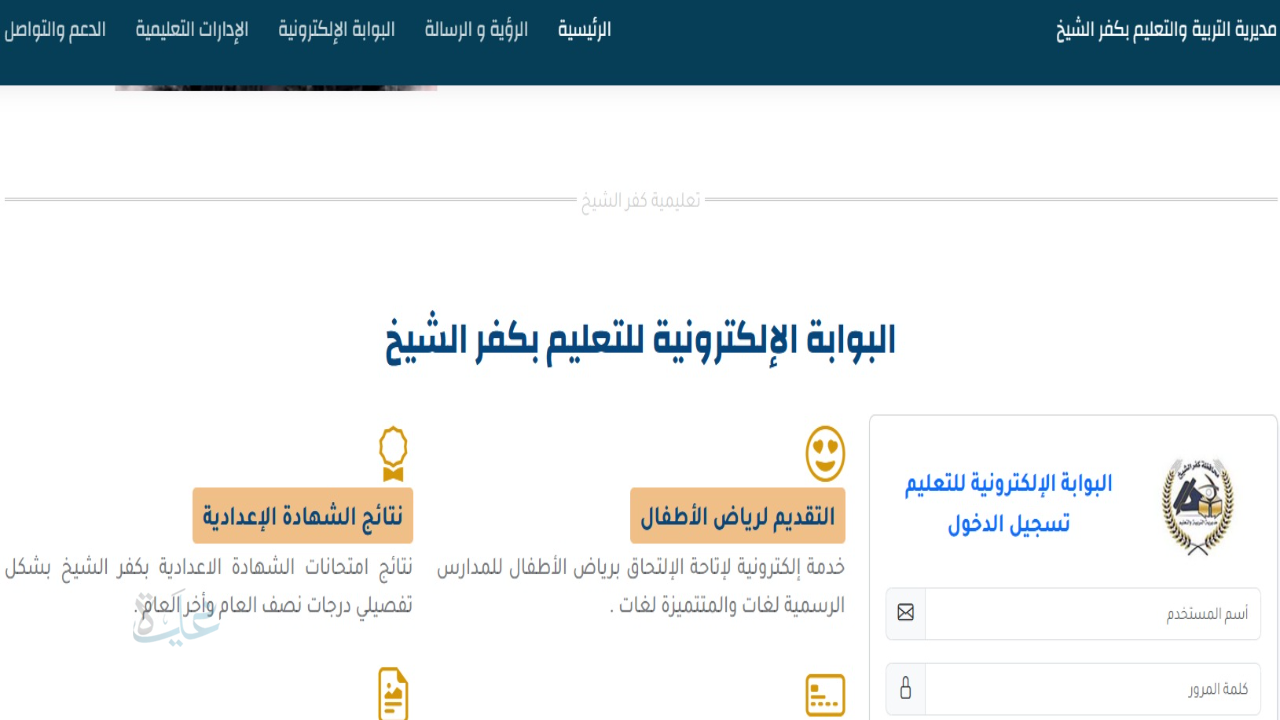Open الرؤية و الرسالة menu item
This screenshot has height=720, width=1280.
click(x=476, y=30)
